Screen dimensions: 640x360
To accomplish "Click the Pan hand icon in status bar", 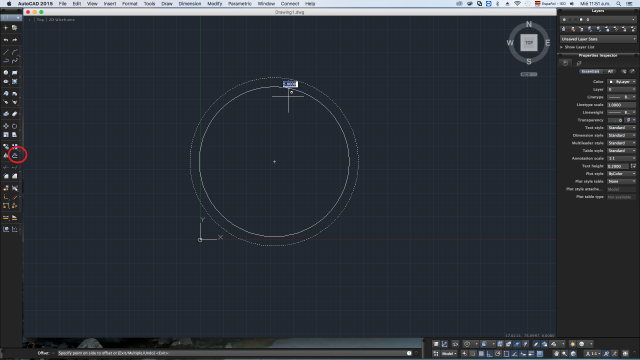I will coord(556,353).
